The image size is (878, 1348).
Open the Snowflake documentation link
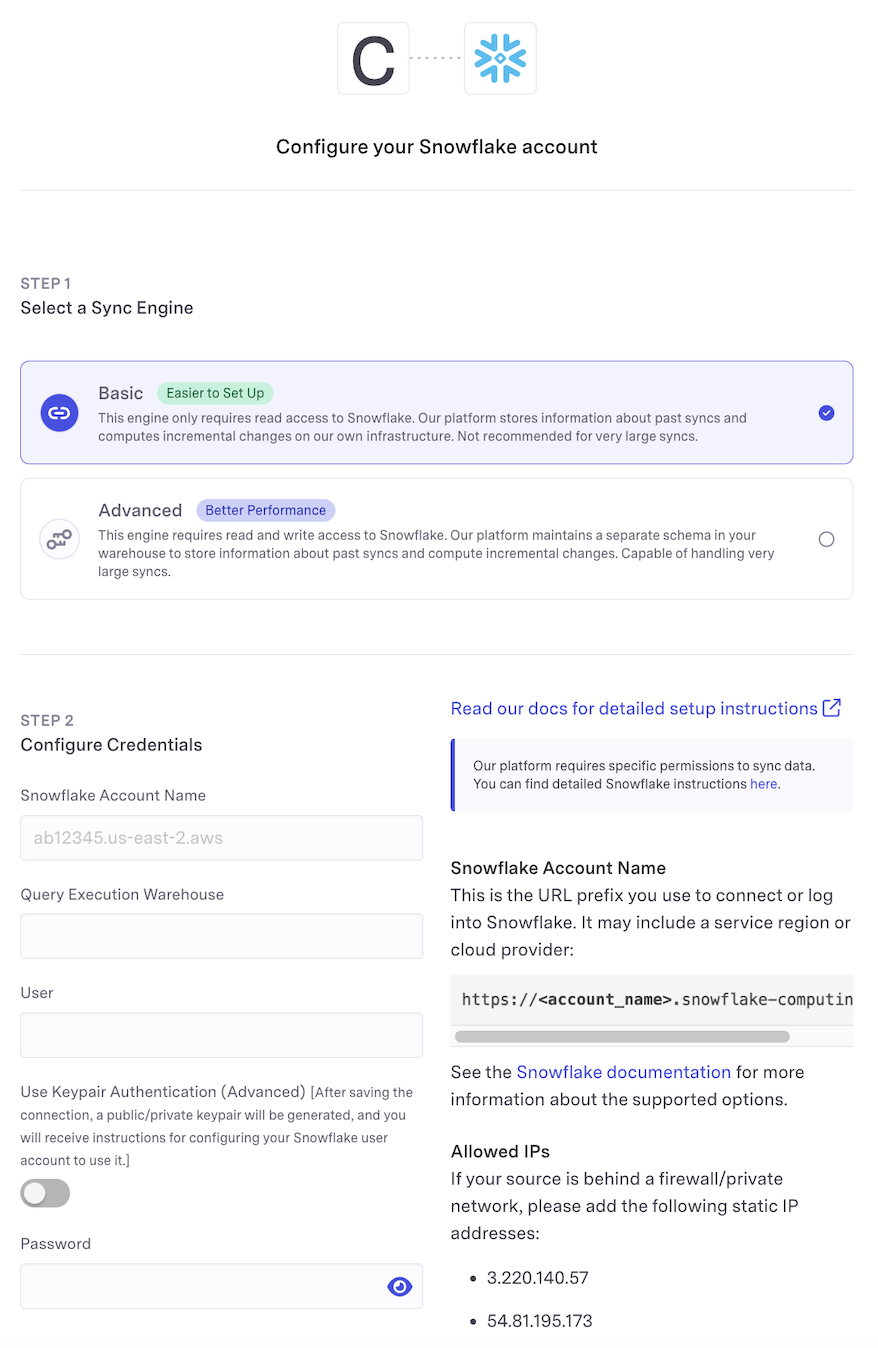coord(623,1072)
